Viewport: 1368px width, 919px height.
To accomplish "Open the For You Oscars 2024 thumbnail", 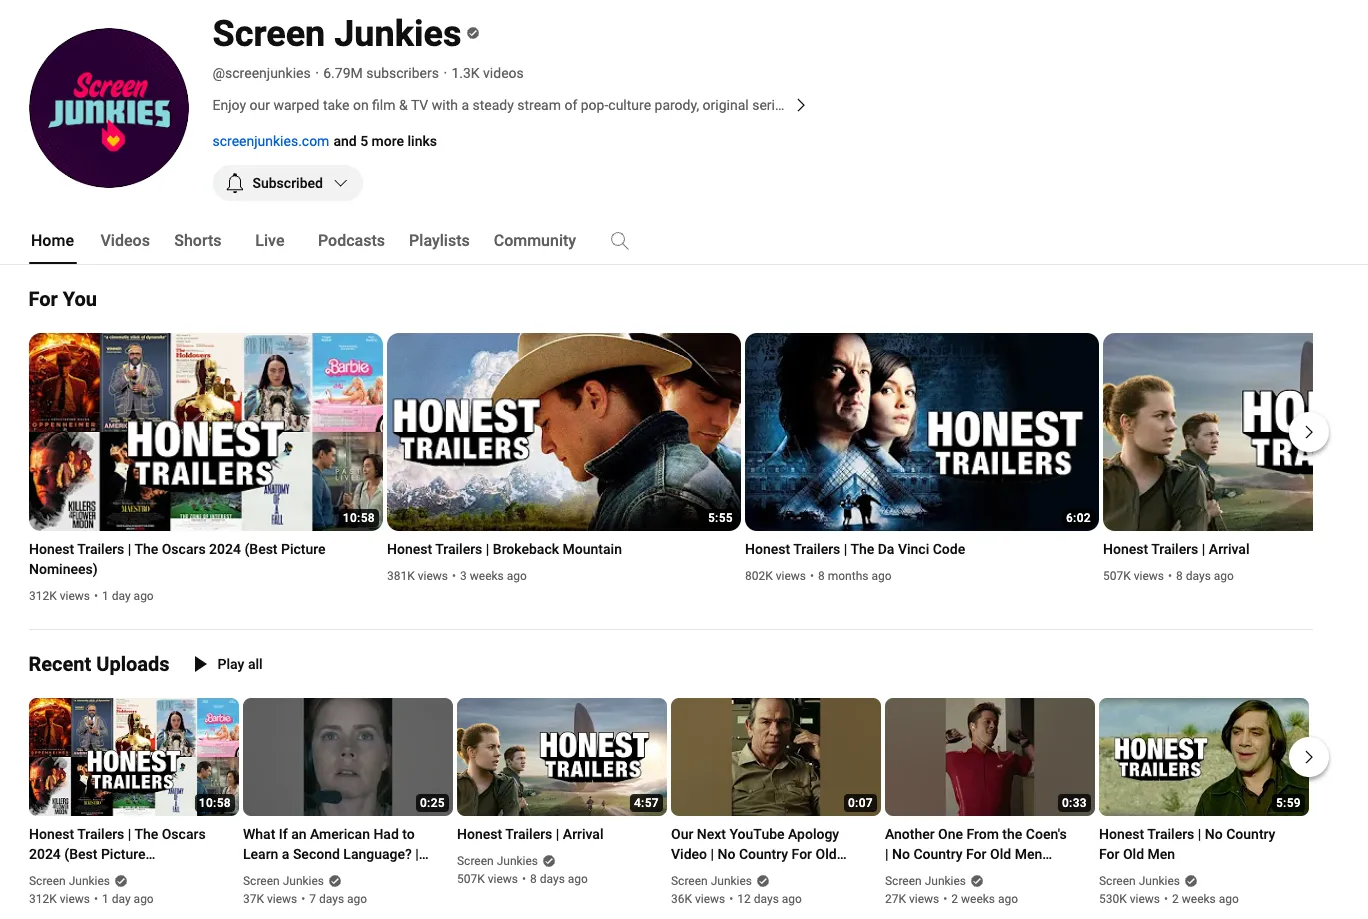I will (206, 432).
